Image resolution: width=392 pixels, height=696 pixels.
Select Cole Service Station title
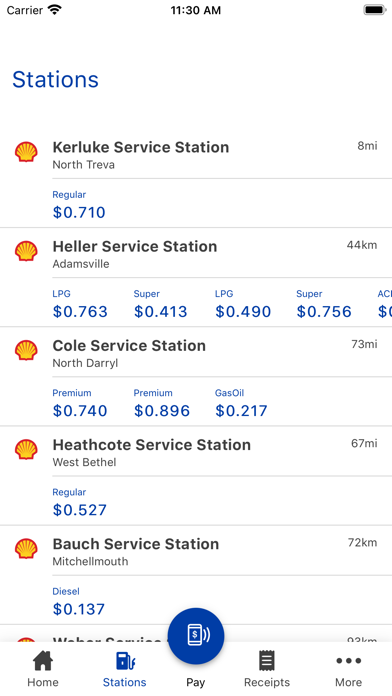[129, 346]
